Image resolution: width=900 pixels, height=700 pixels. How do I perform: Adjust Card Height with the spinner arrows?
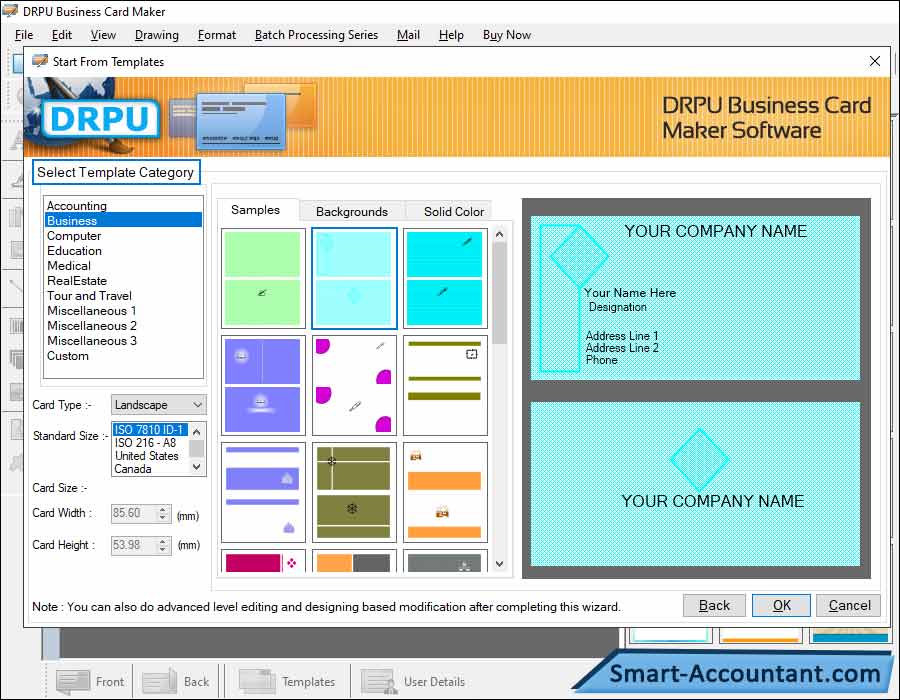point(163,545)
